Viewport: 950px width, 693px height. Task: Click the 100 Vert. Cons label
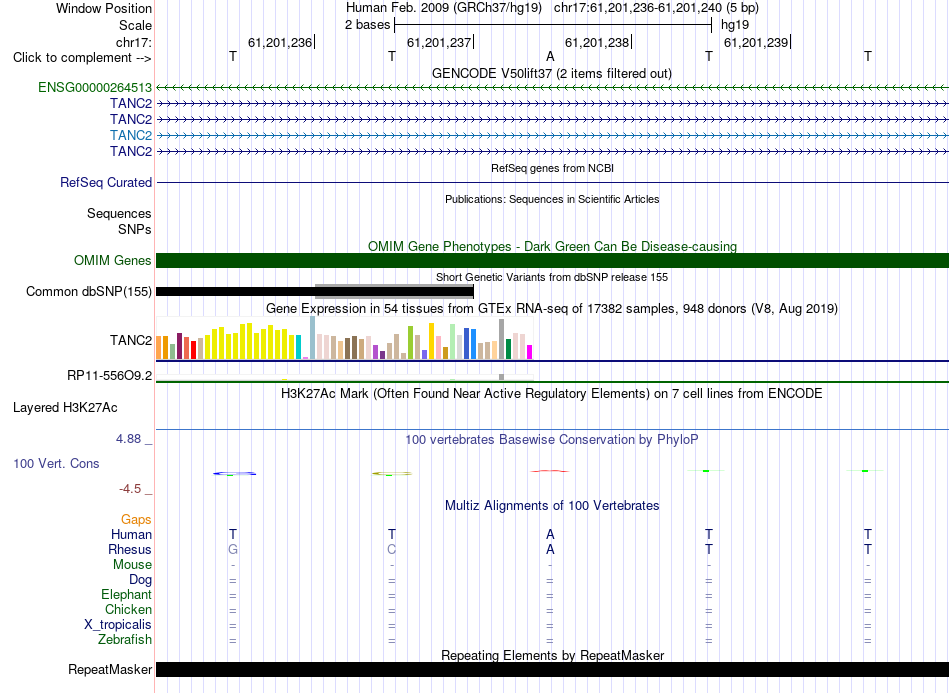[56, 463]
